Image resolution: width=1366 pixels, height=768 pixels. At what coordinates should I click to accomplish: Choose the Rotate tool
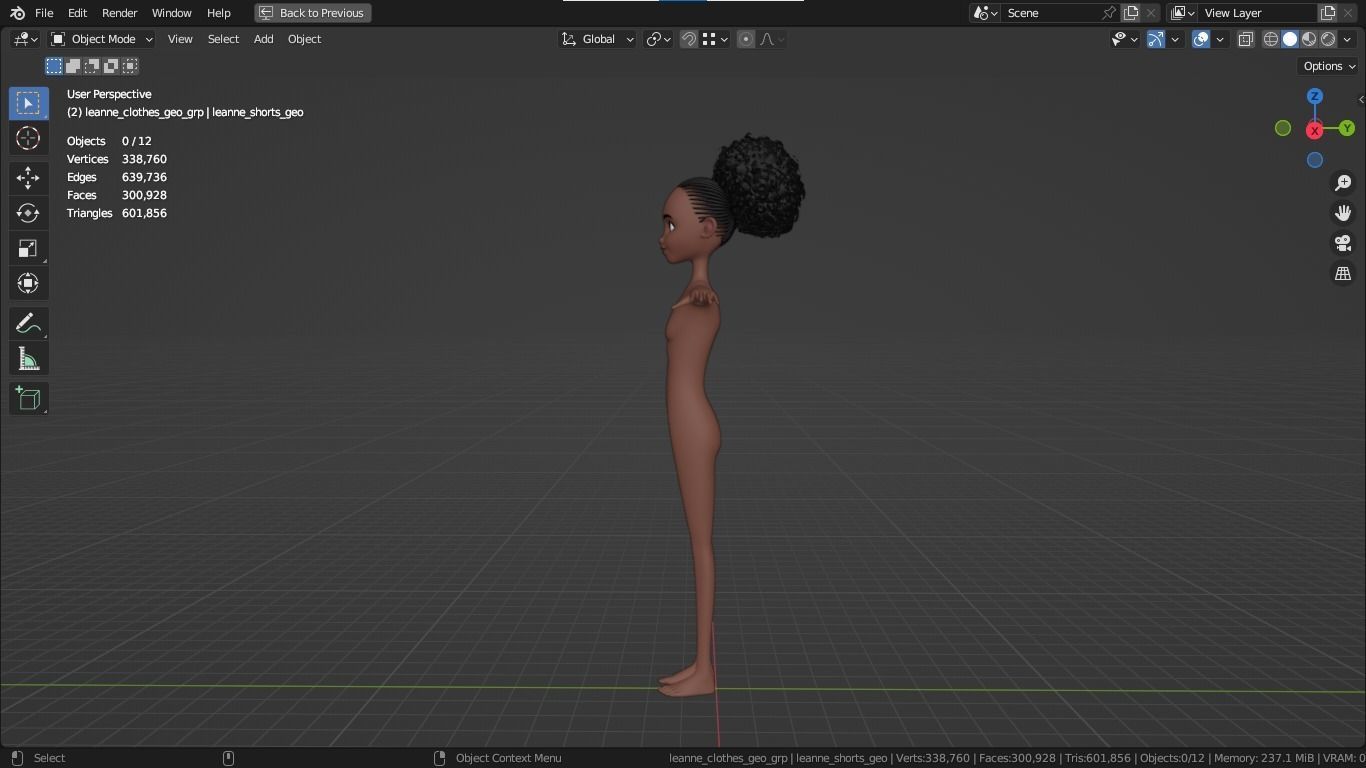click(28, 213)
